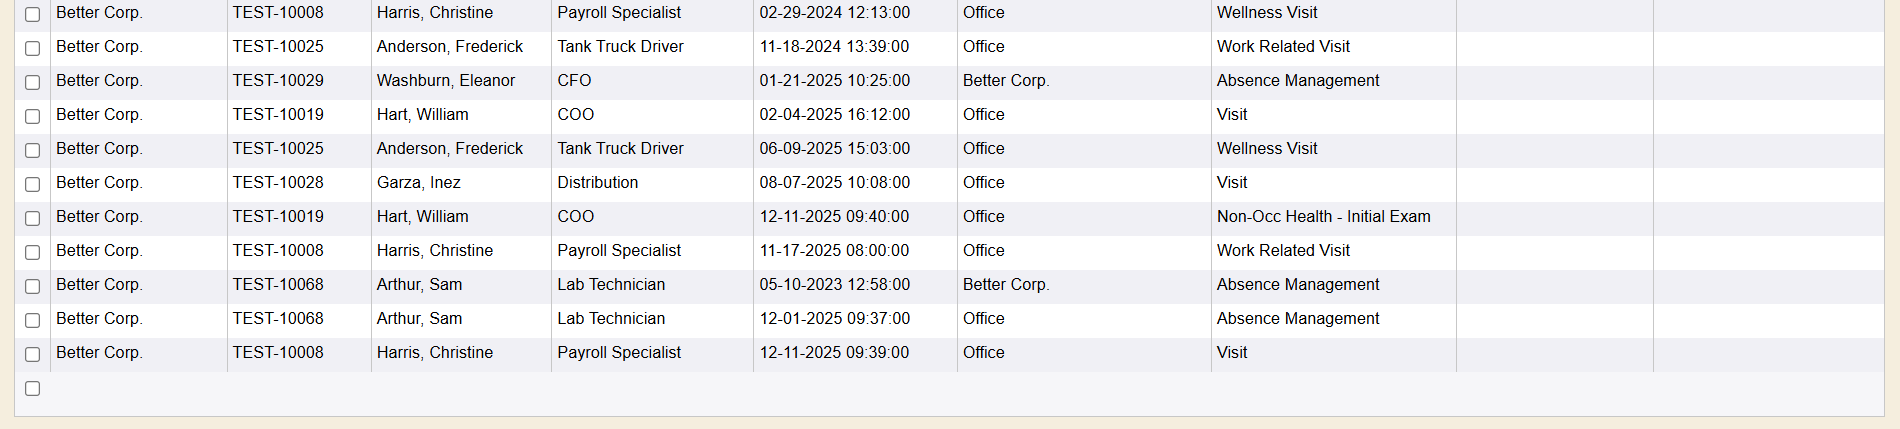Screen dimensions: 1900x429
Task: Click the name Washburn, Eleanor
Action: (445, 81)
